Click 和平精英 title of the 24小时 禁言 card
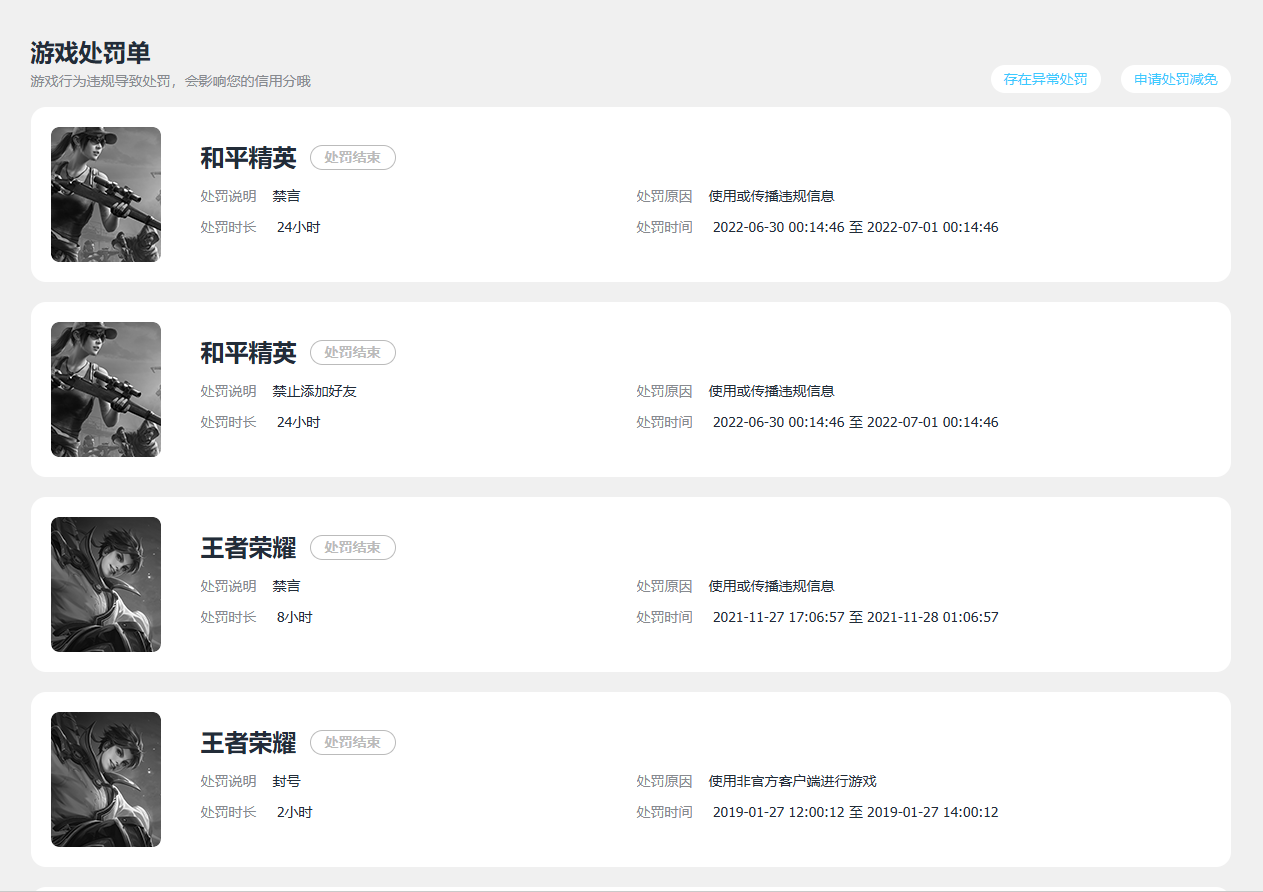The image size is (1263, 892). (249, 158)
